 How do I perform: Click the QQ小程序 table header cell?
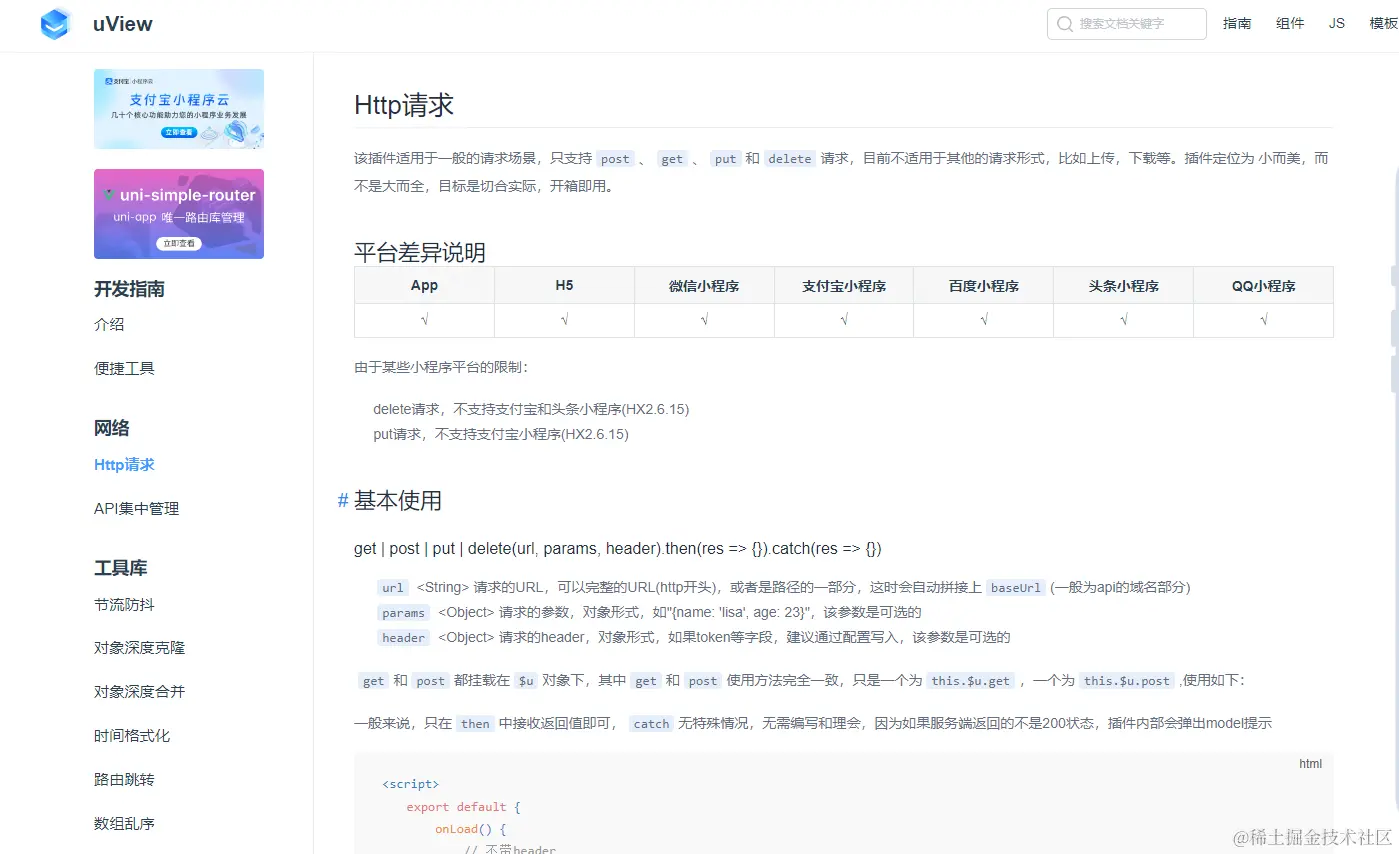click(1264, 286)
